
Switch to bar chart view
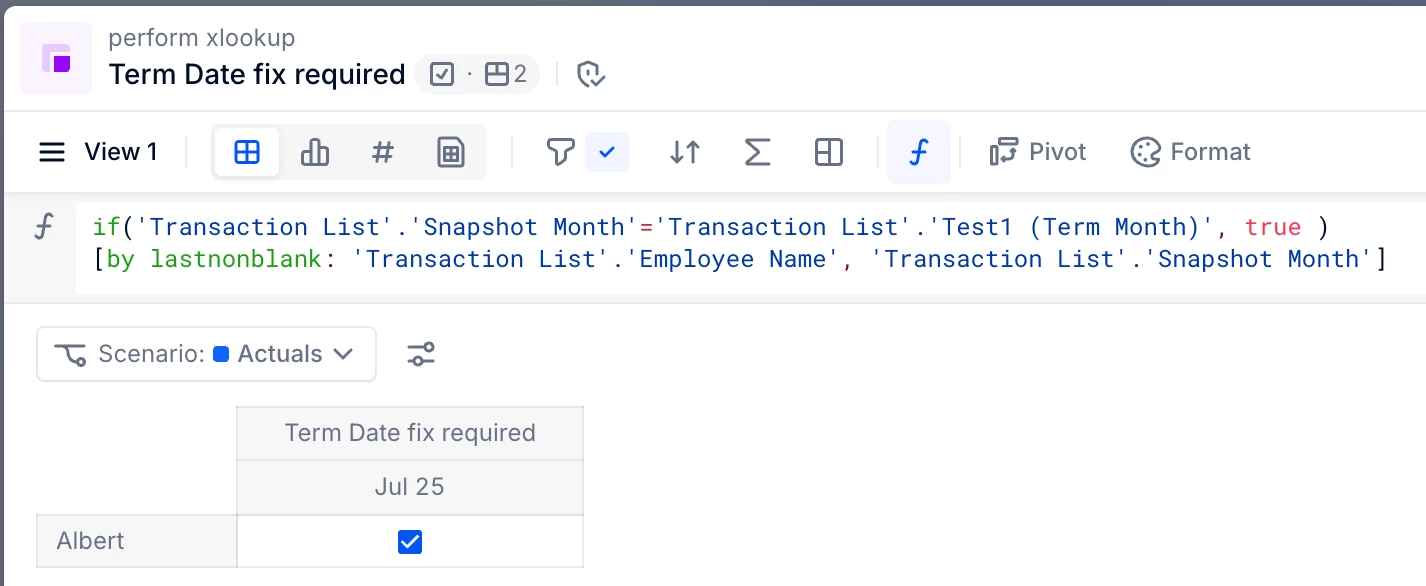315,152
